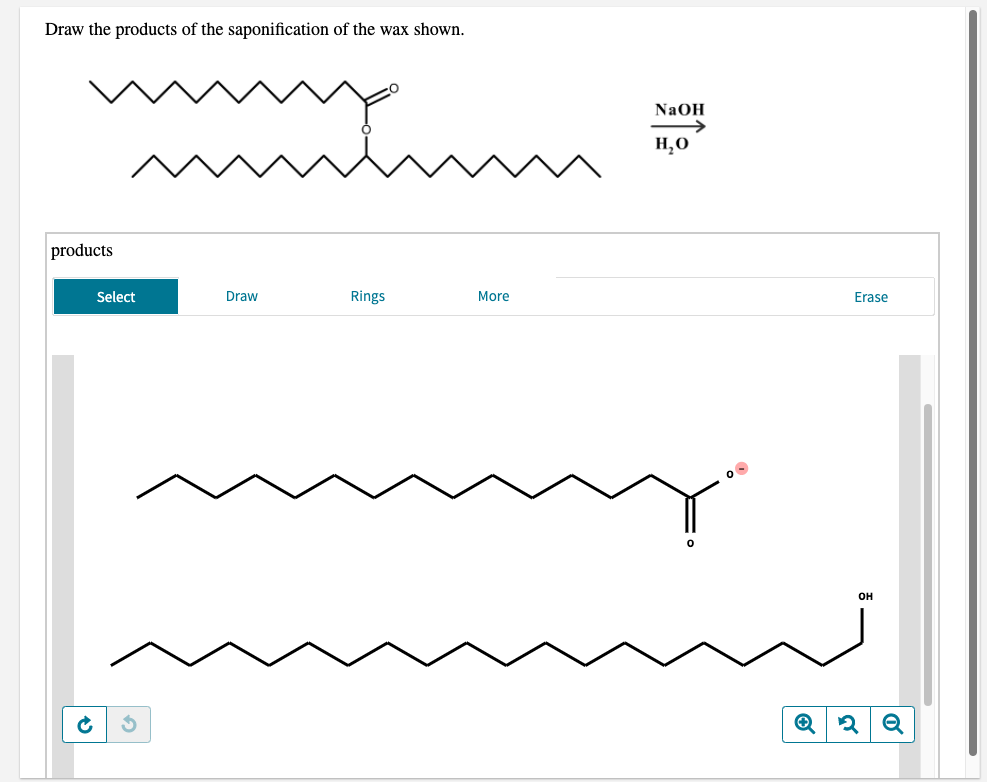The width and height of the screenshot is (987, 782).
Task: Click the pink minus charge badge on oxygen
Action: pos(741,468)
